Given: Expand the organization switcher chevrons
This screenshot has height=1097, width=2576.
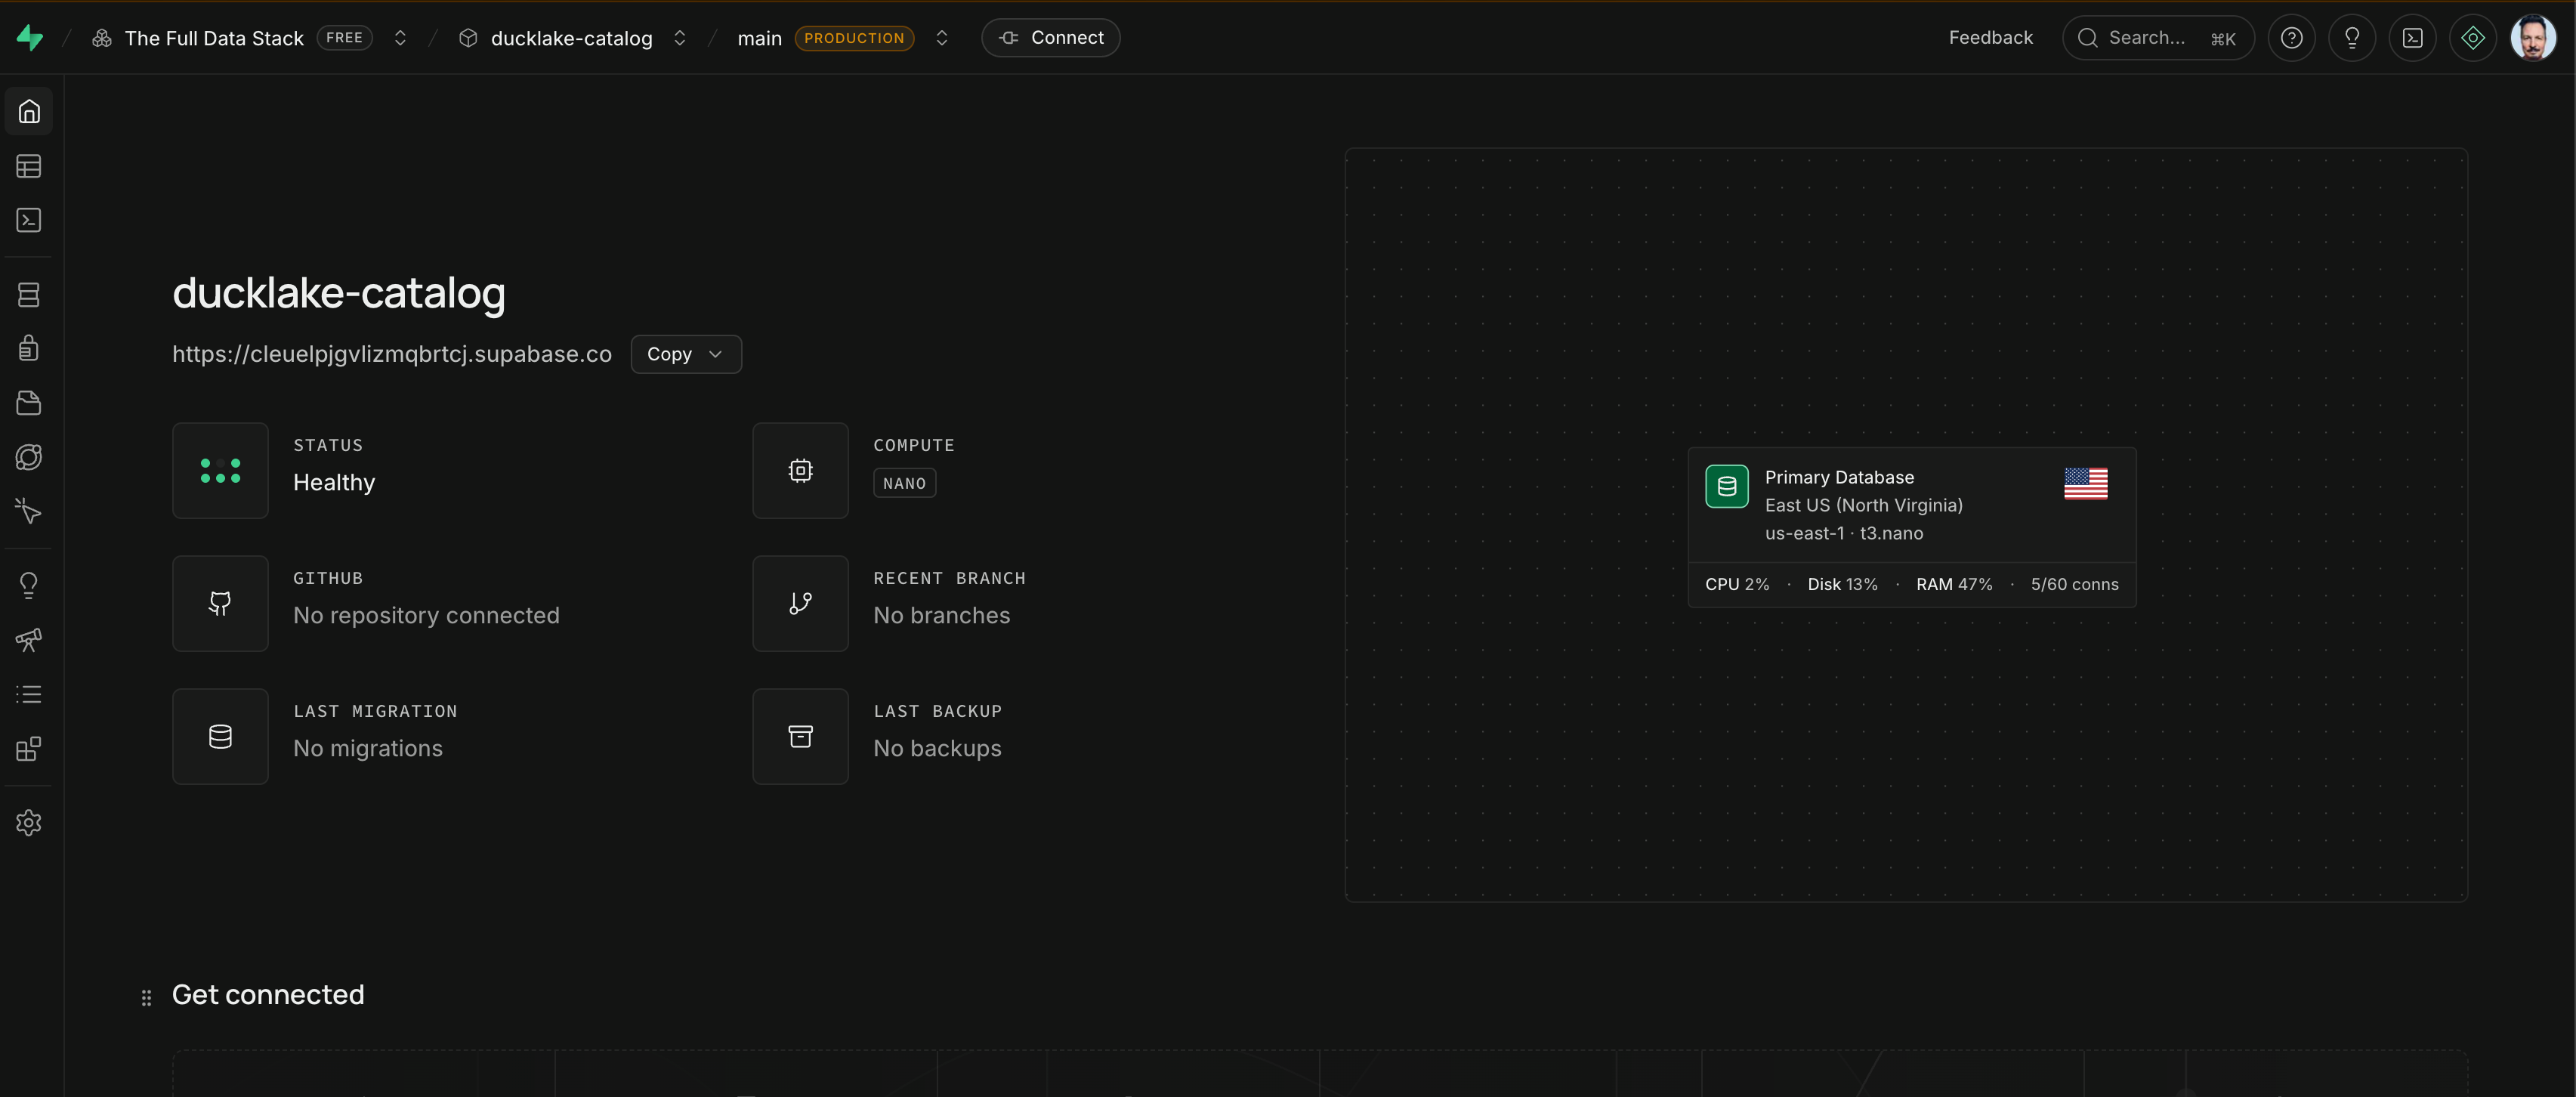Looking at the screenshot, I should pos(400,38).
